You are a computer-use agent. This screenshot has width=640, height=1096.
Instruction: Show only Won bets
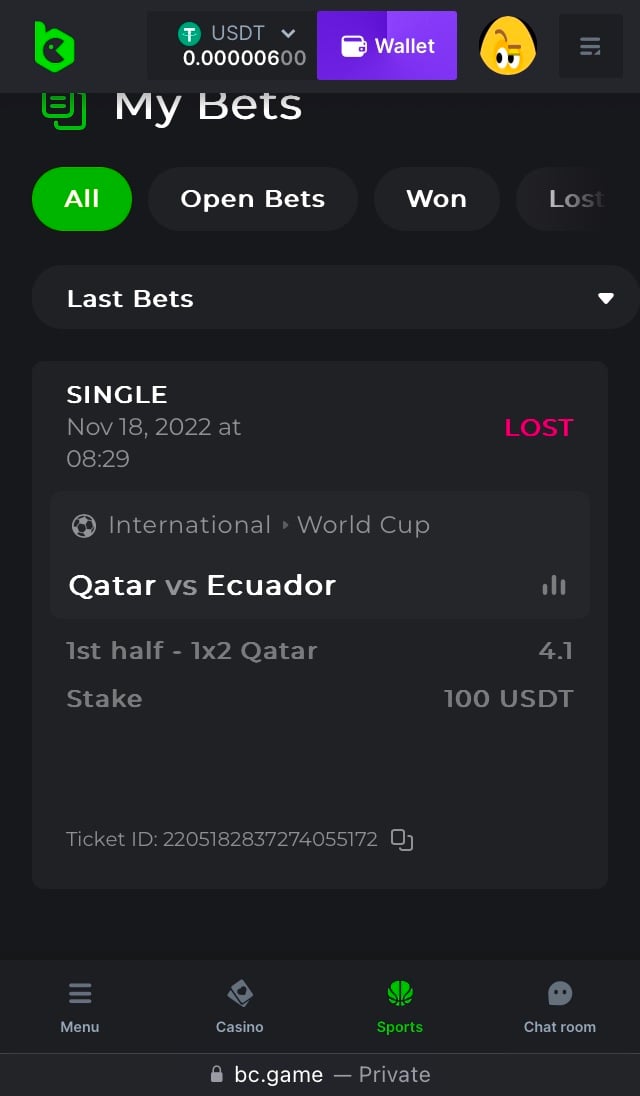436,199
